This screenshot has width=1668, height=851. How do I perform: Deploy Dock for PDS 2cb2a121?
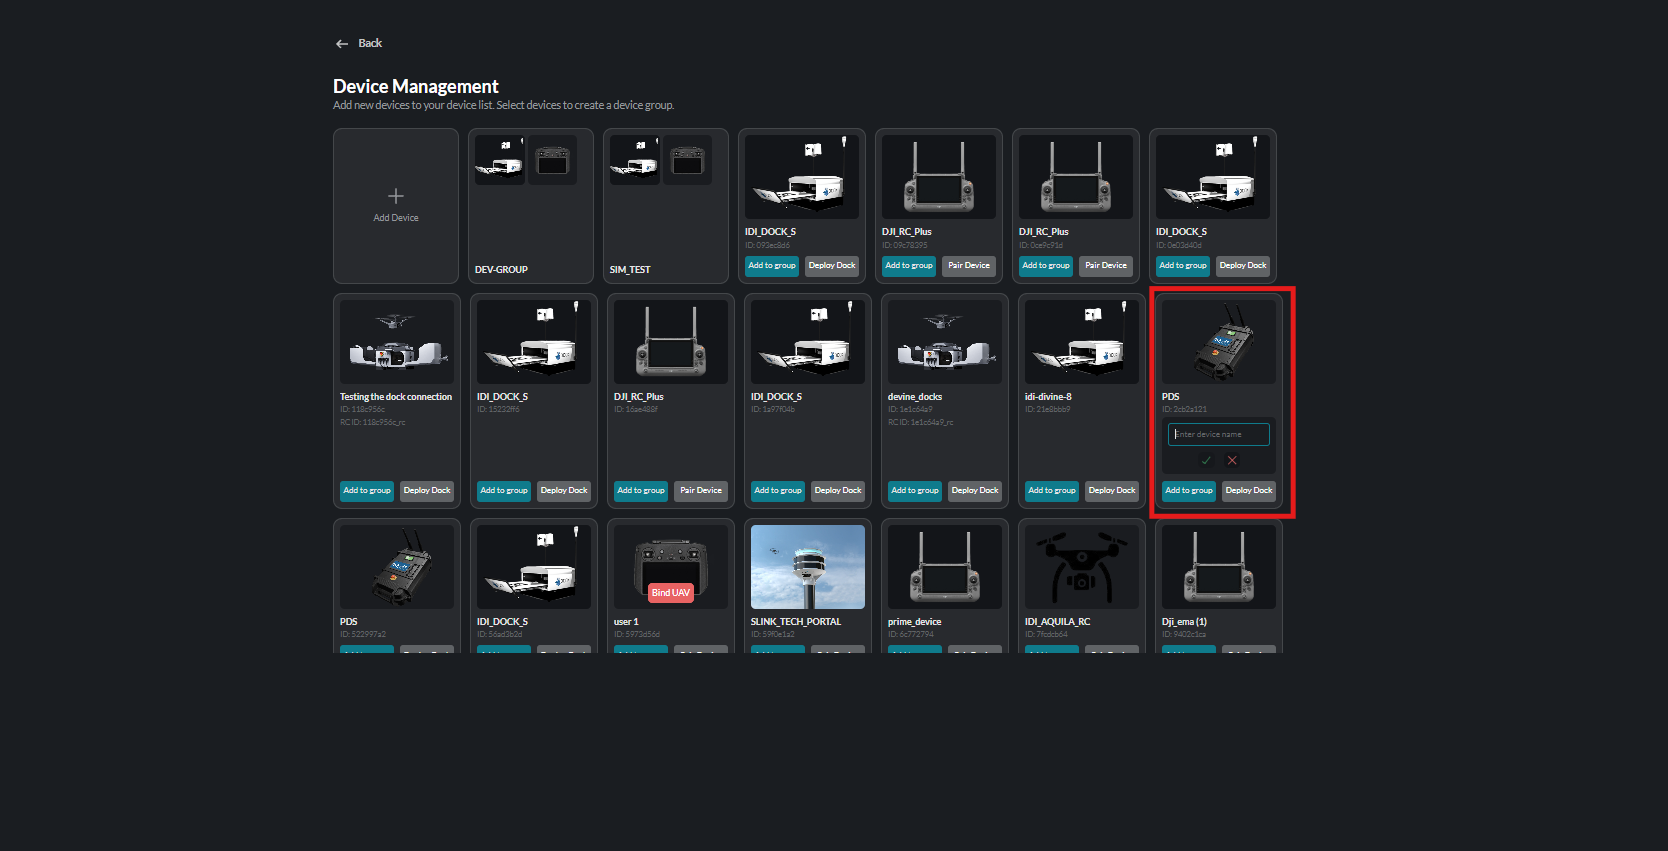point(1249,491)
